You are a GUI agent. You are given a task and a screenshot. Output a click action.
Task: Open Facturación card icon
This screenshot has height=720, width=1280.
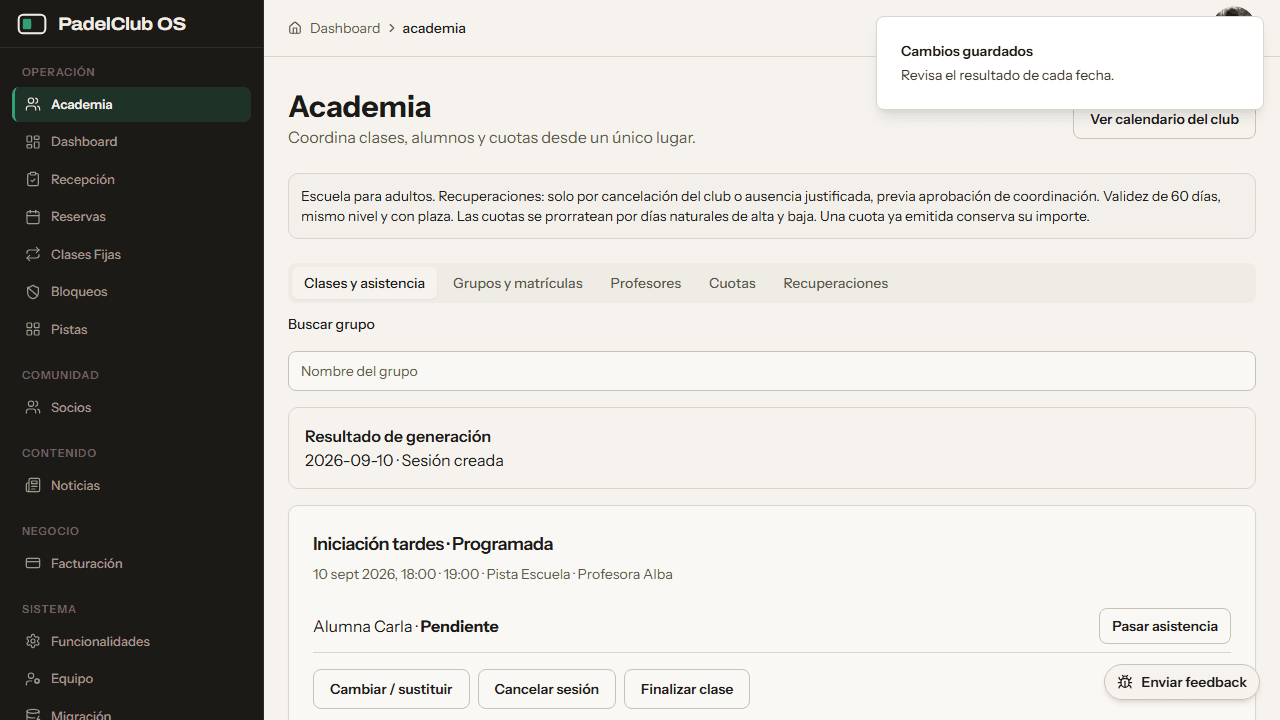click(33, 563)
